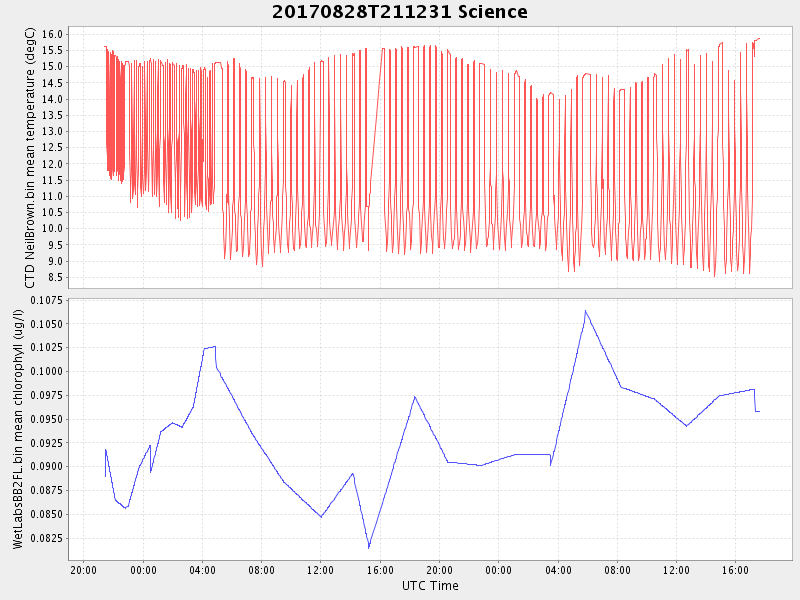Screen dimensions: 800x600
Task: Click the 'UTC Time' x-axis label
Action: point(430,585)
